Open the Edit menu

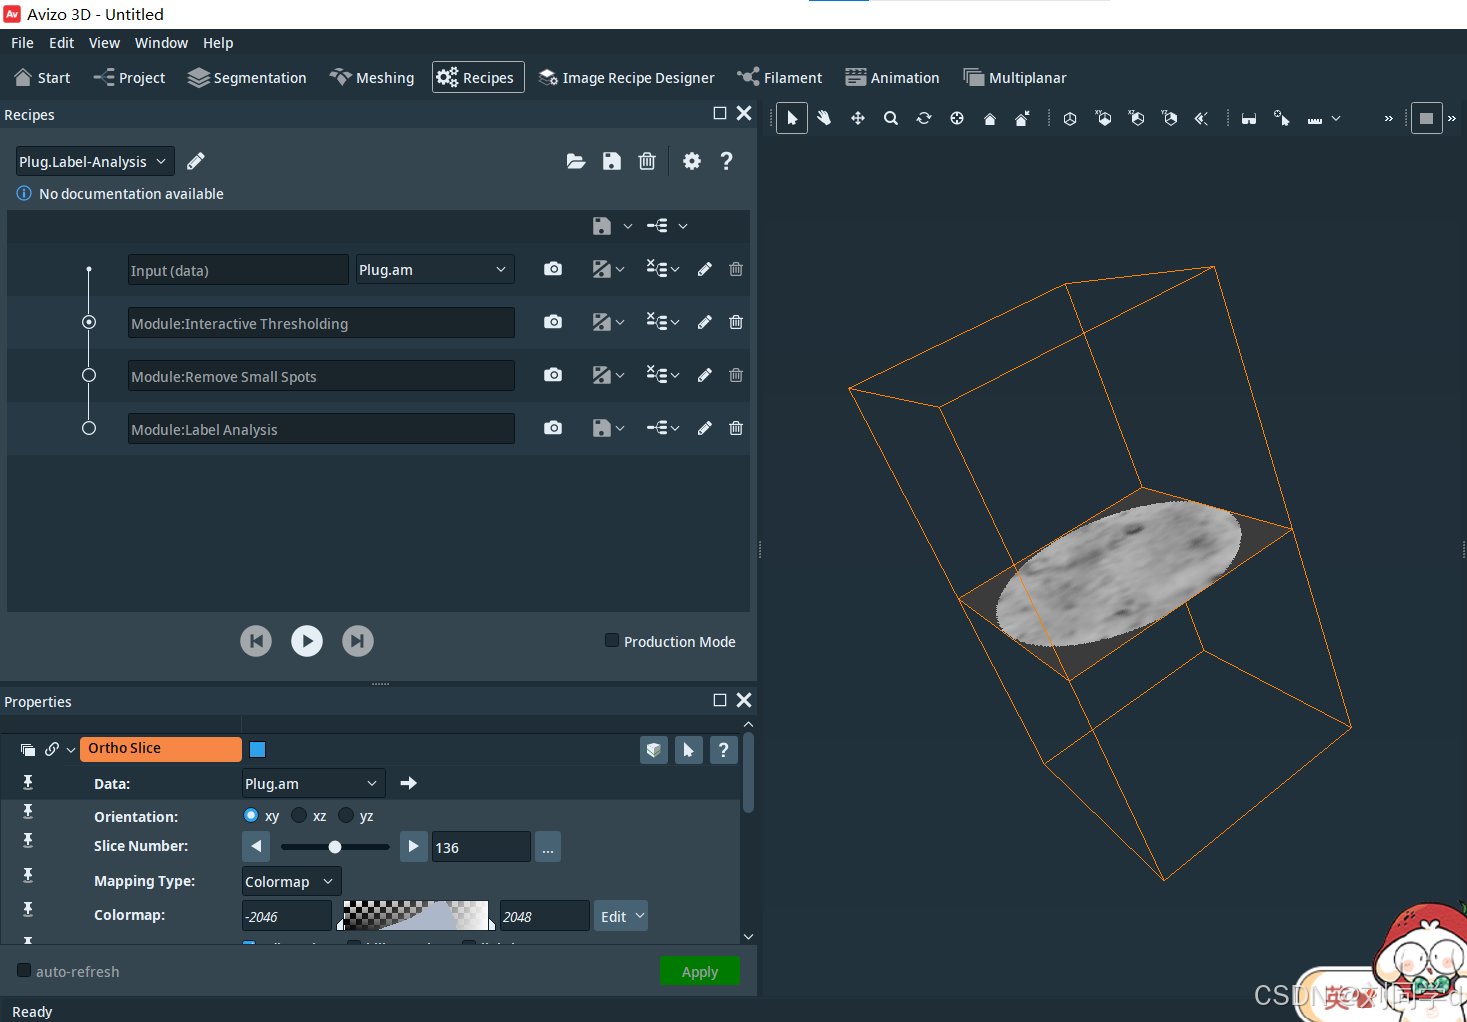point(61,43)
